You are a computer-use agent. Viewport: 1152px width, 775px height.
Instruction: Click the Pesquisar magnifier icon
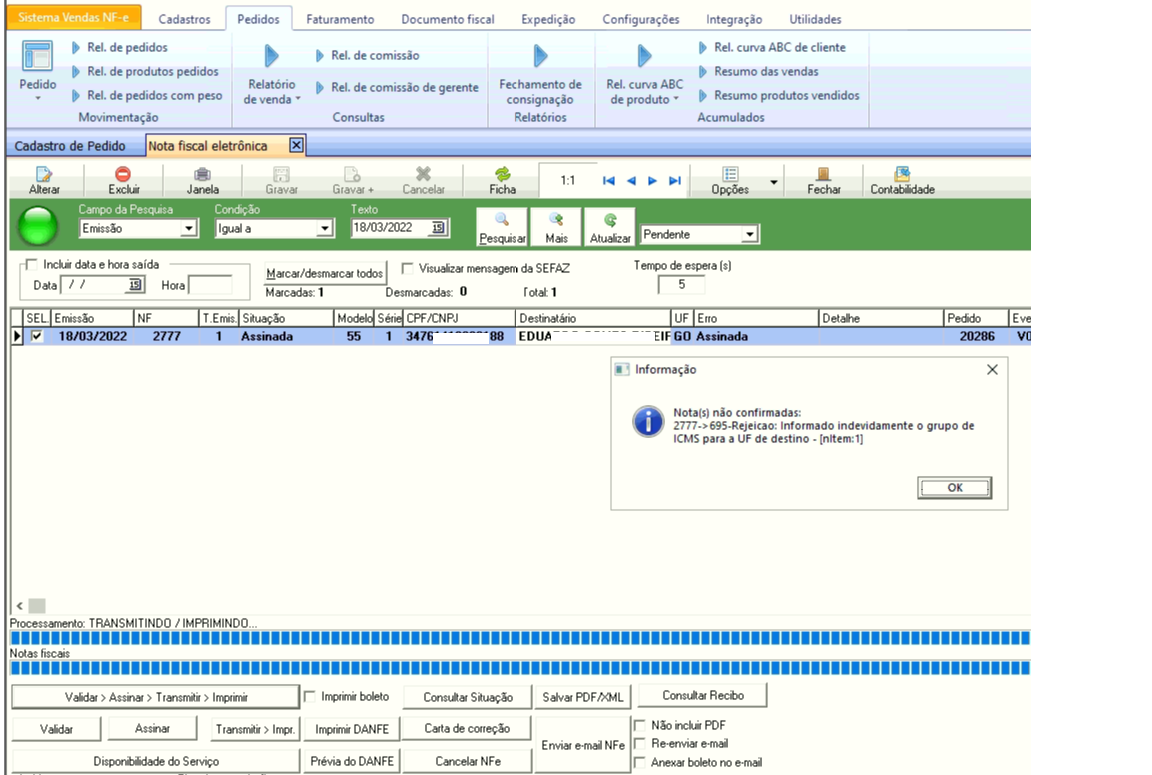click(502, 220)
